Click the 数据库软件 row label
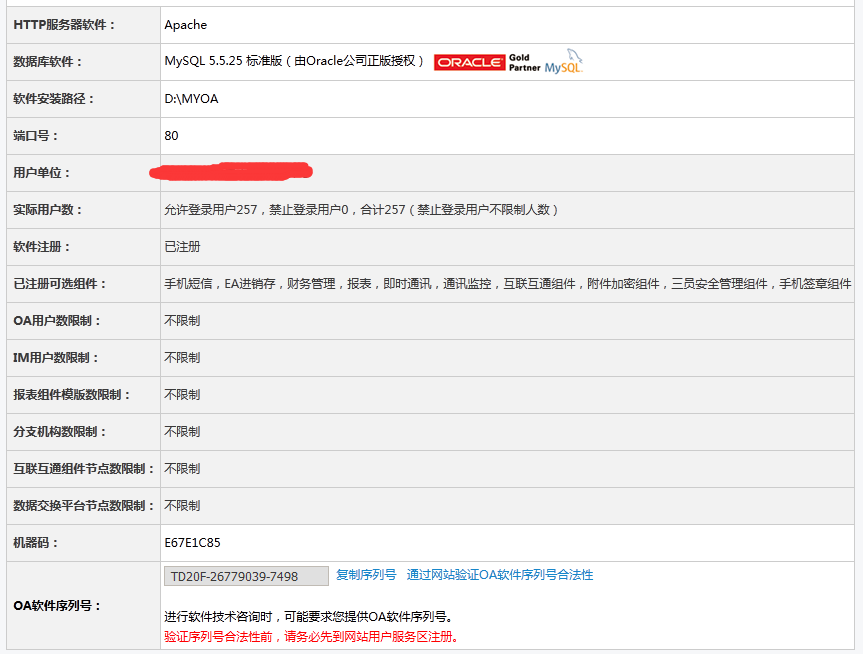863x654 pixels. click(x=48, y=62)
